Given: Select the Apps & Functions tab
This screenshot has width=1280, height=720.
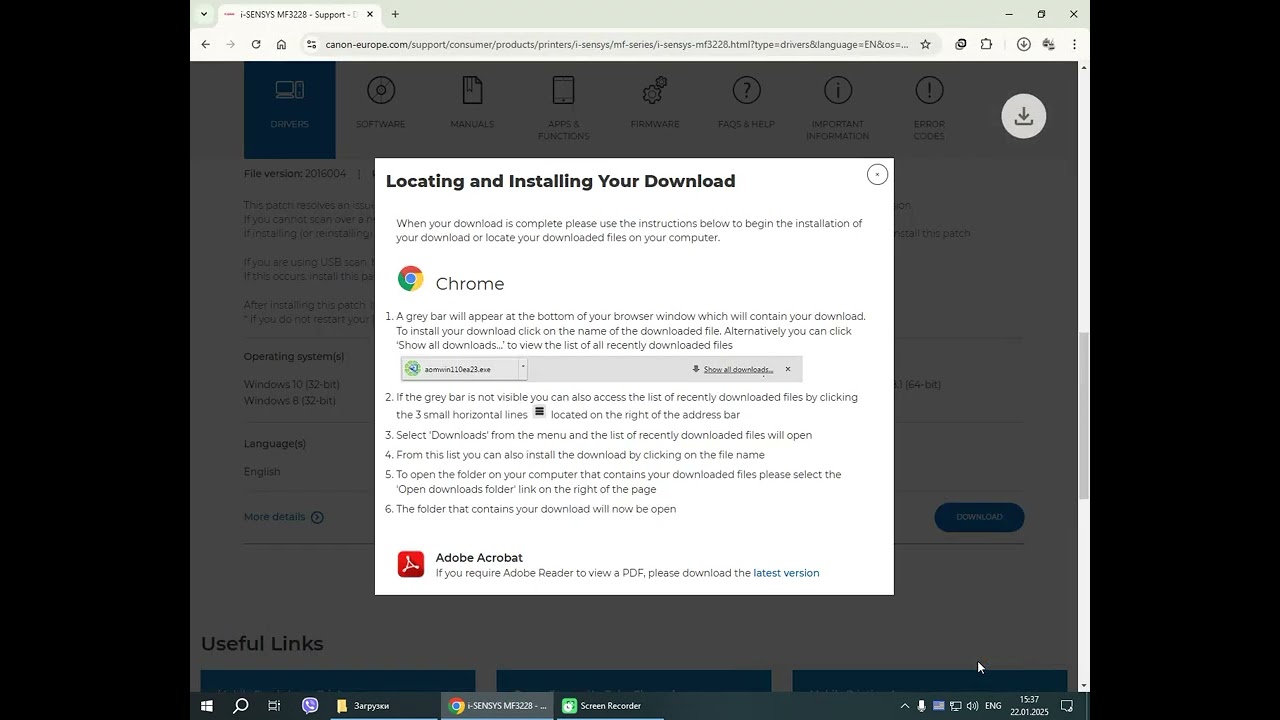Looking at the screenshot, I should [563, 110].
